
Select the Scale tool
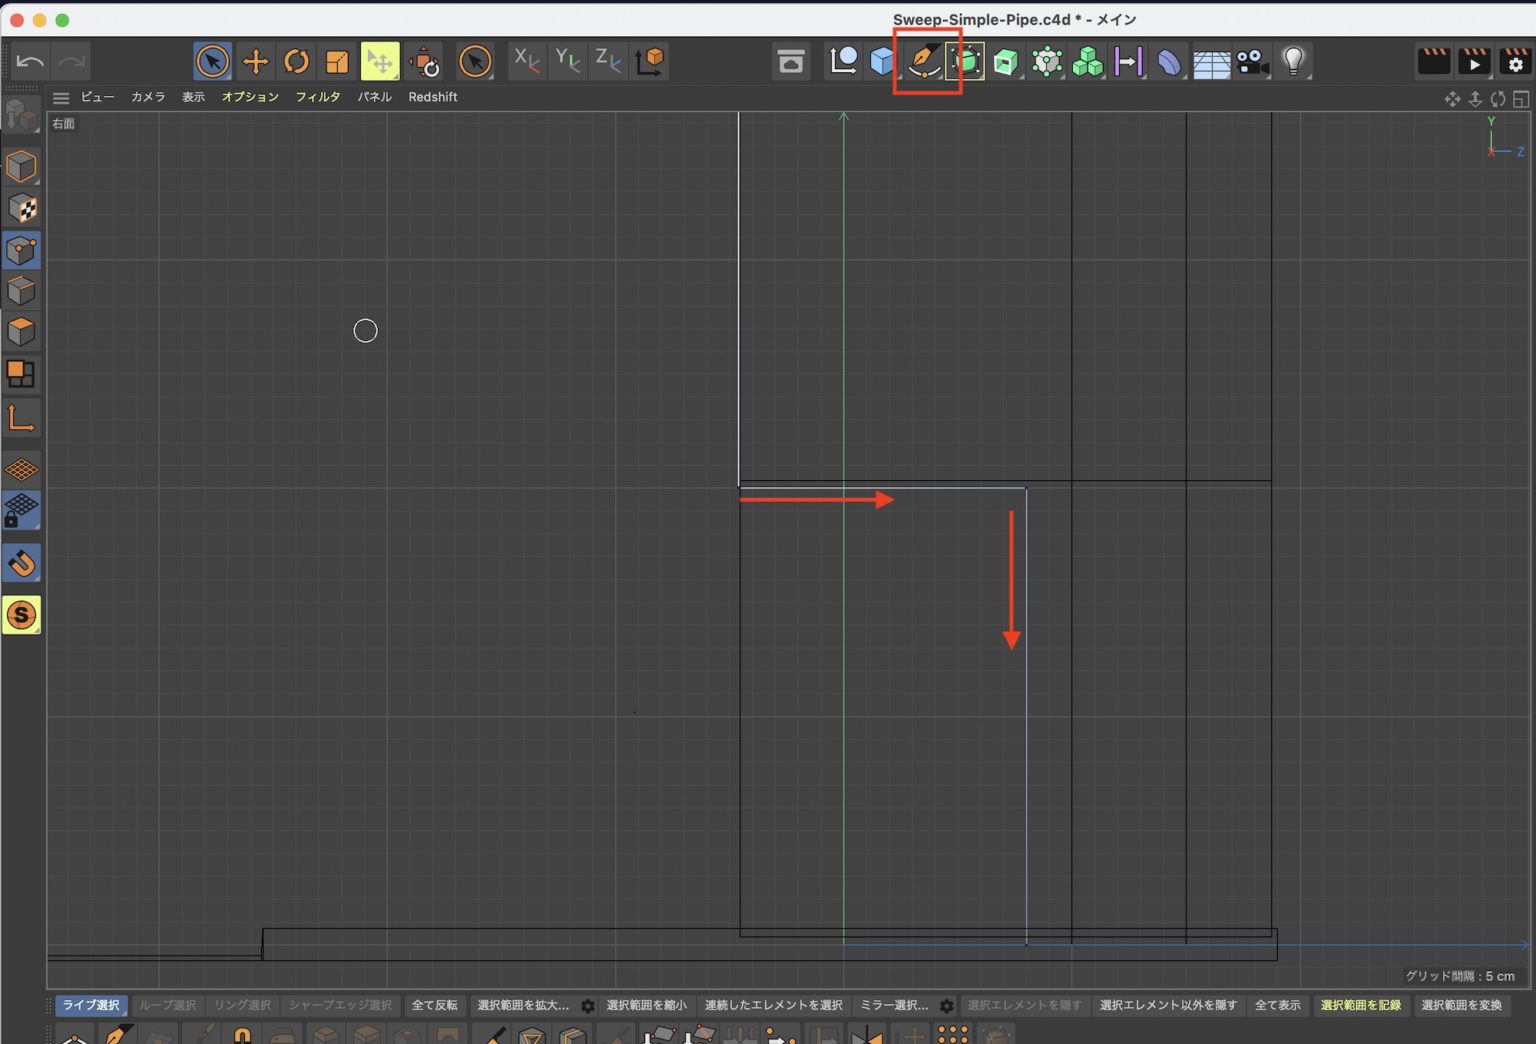[335, 61]
